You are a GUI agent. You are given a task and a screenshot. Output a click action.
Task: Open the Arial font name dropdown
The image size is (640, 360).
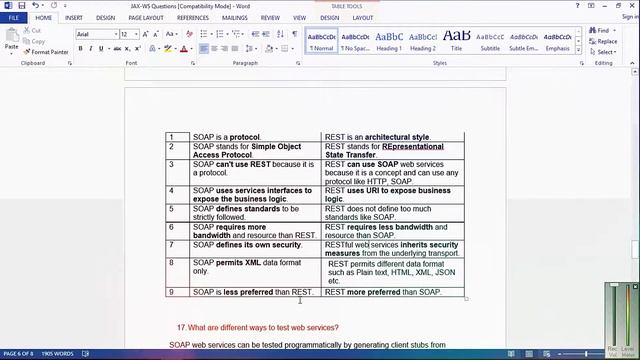click(116, 34)
